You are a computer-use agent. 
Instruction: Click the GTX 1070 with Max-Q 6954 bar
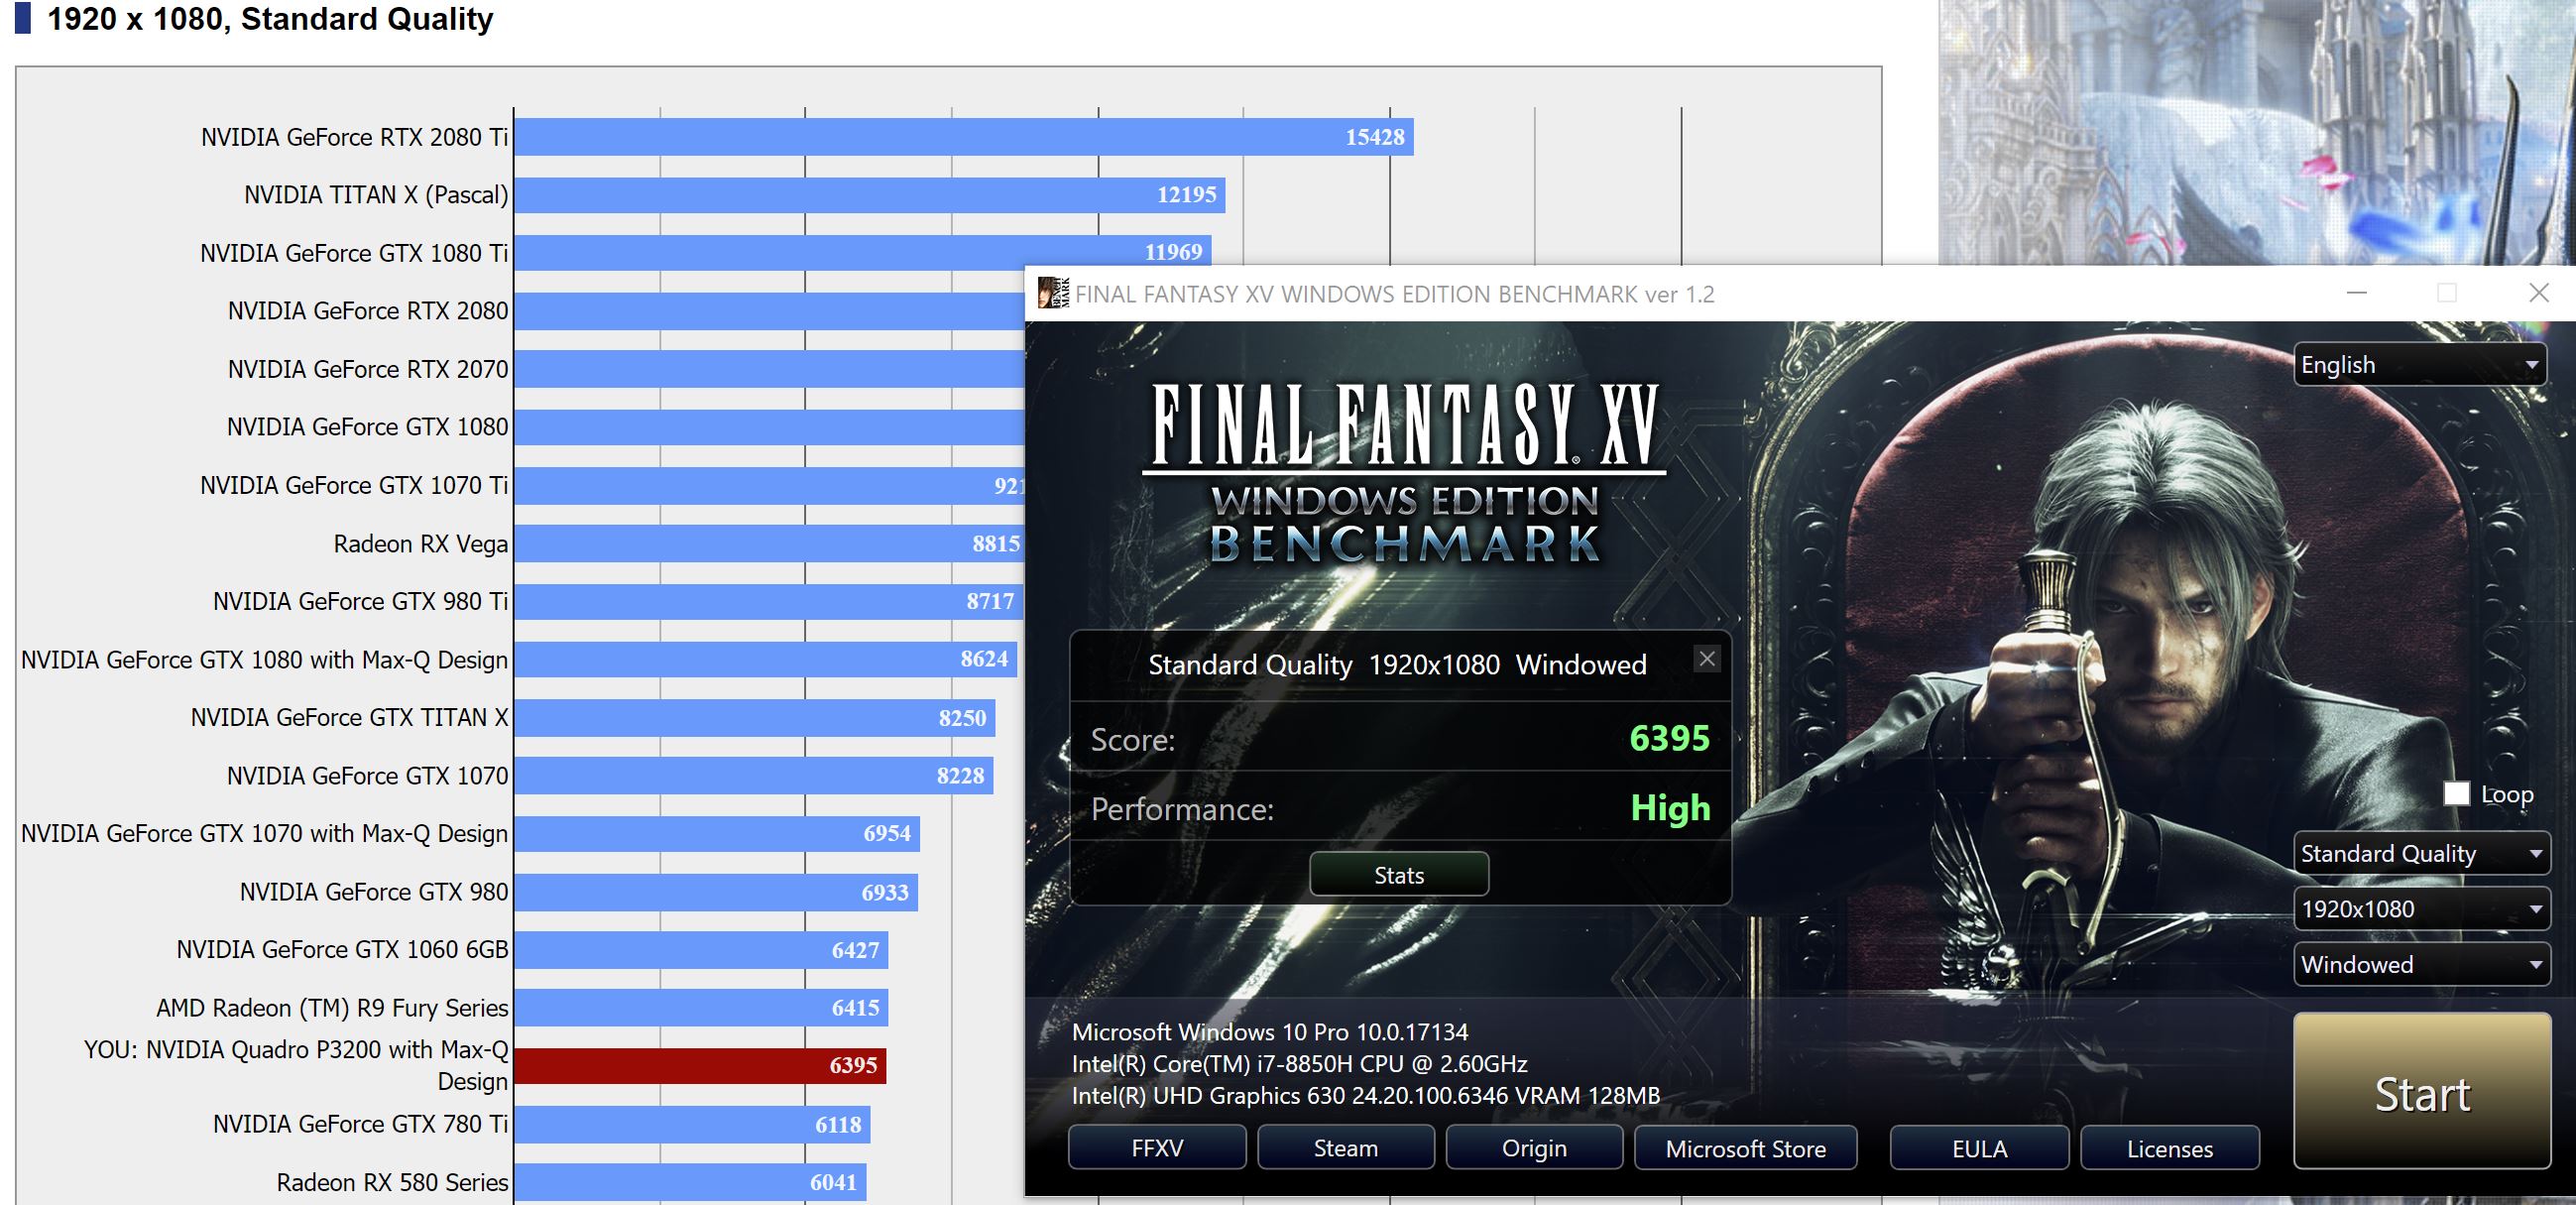pos(717,834)
